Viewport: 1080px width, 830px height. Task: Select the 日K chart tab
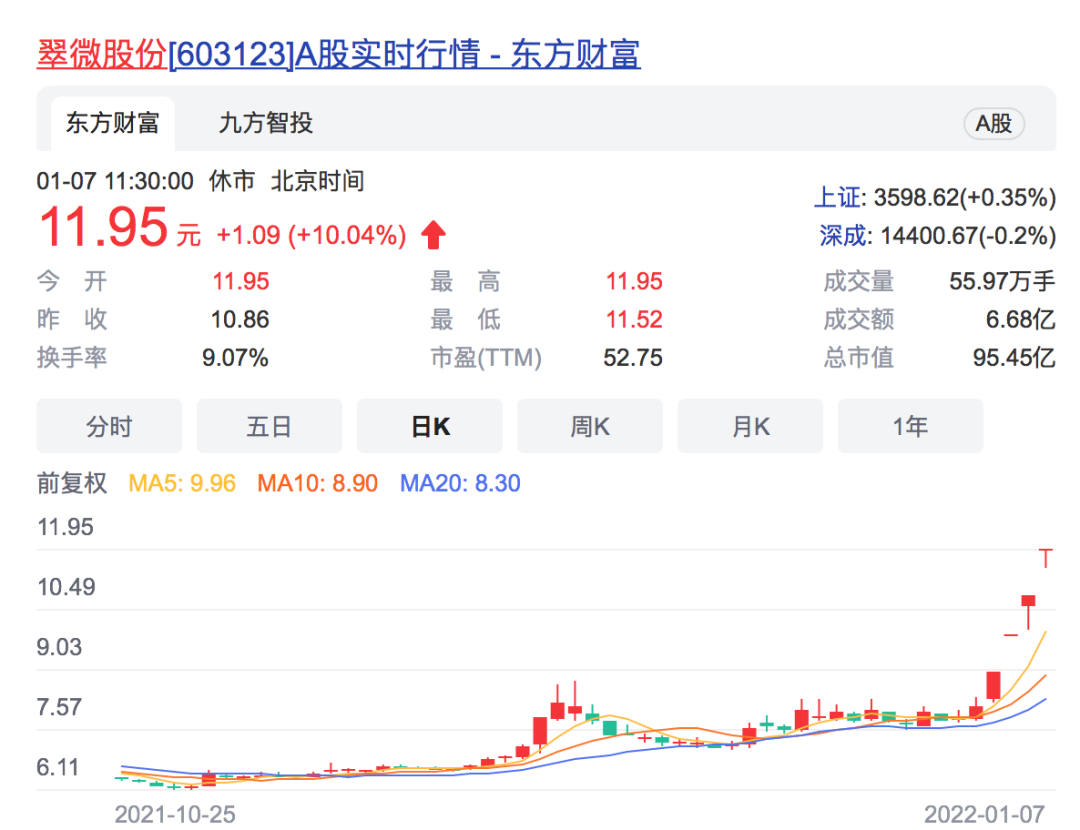429,425
